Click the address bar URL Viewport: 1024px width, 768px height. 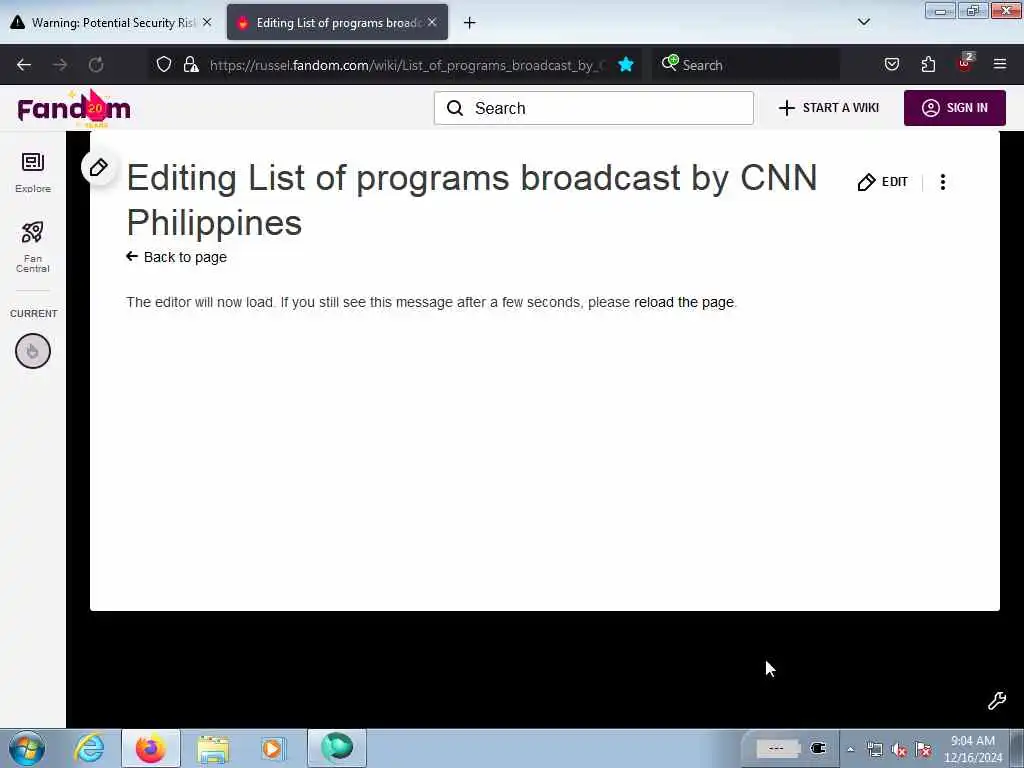408,65
